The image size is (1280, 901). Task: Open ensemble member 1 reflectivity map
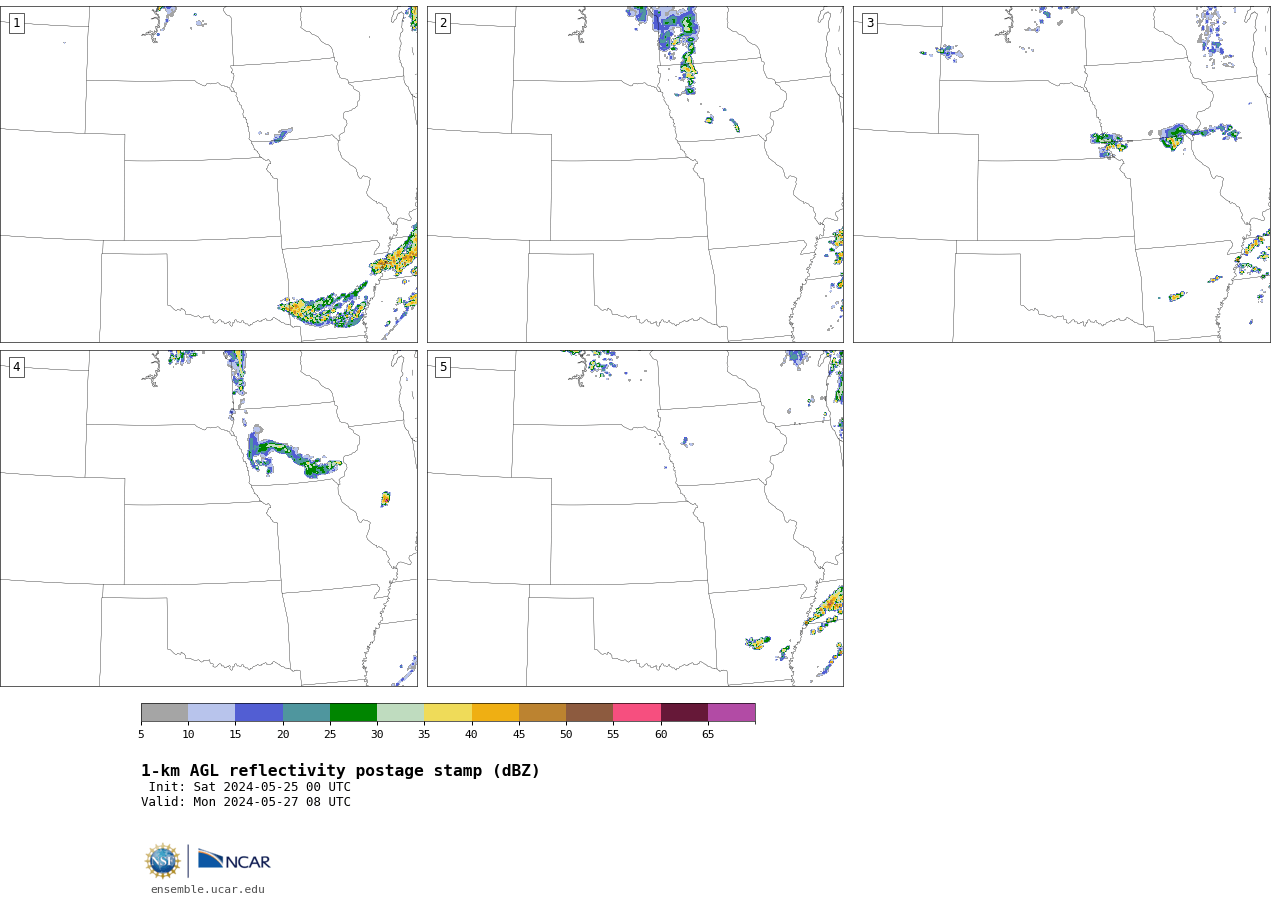click(209, 174)
